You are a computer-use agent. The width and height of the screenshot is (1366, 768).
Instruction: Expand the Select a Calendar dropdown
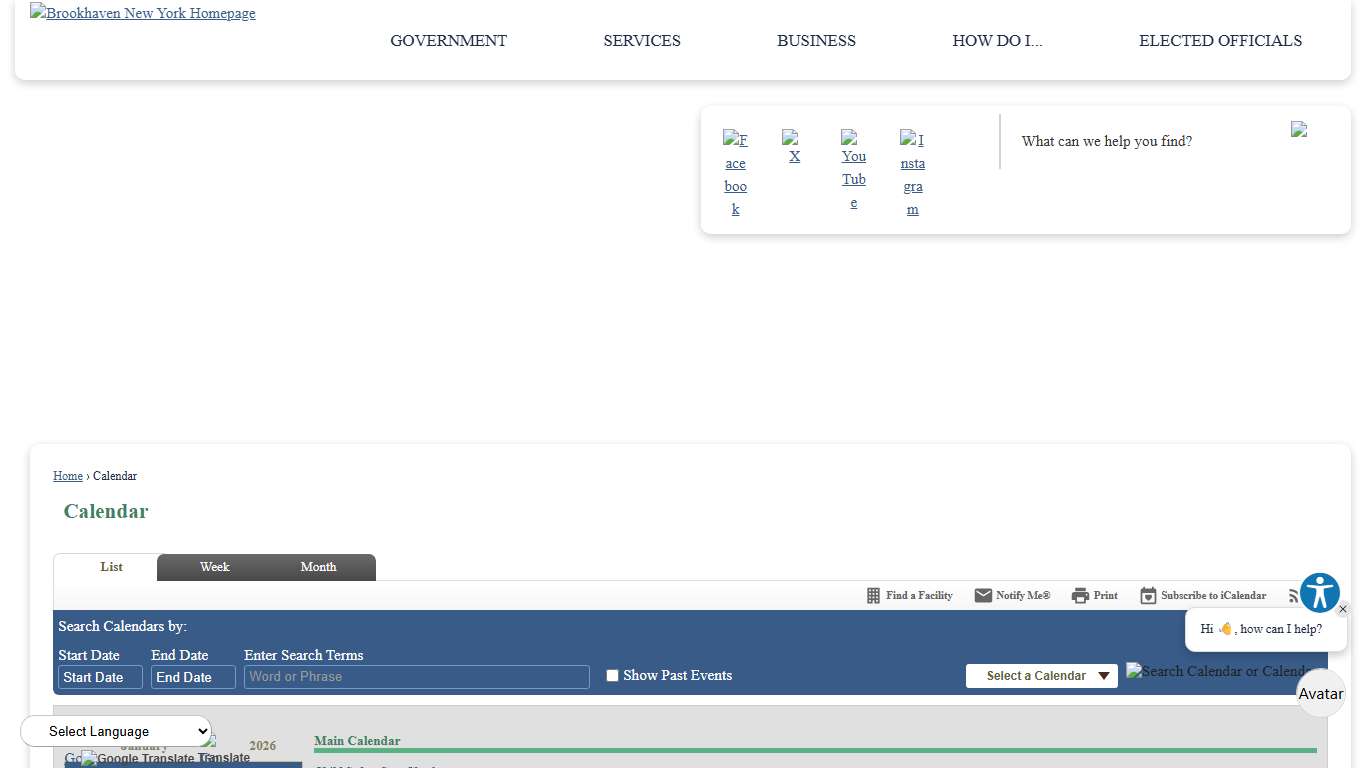pyautogui.click(x=1041, y=676)
